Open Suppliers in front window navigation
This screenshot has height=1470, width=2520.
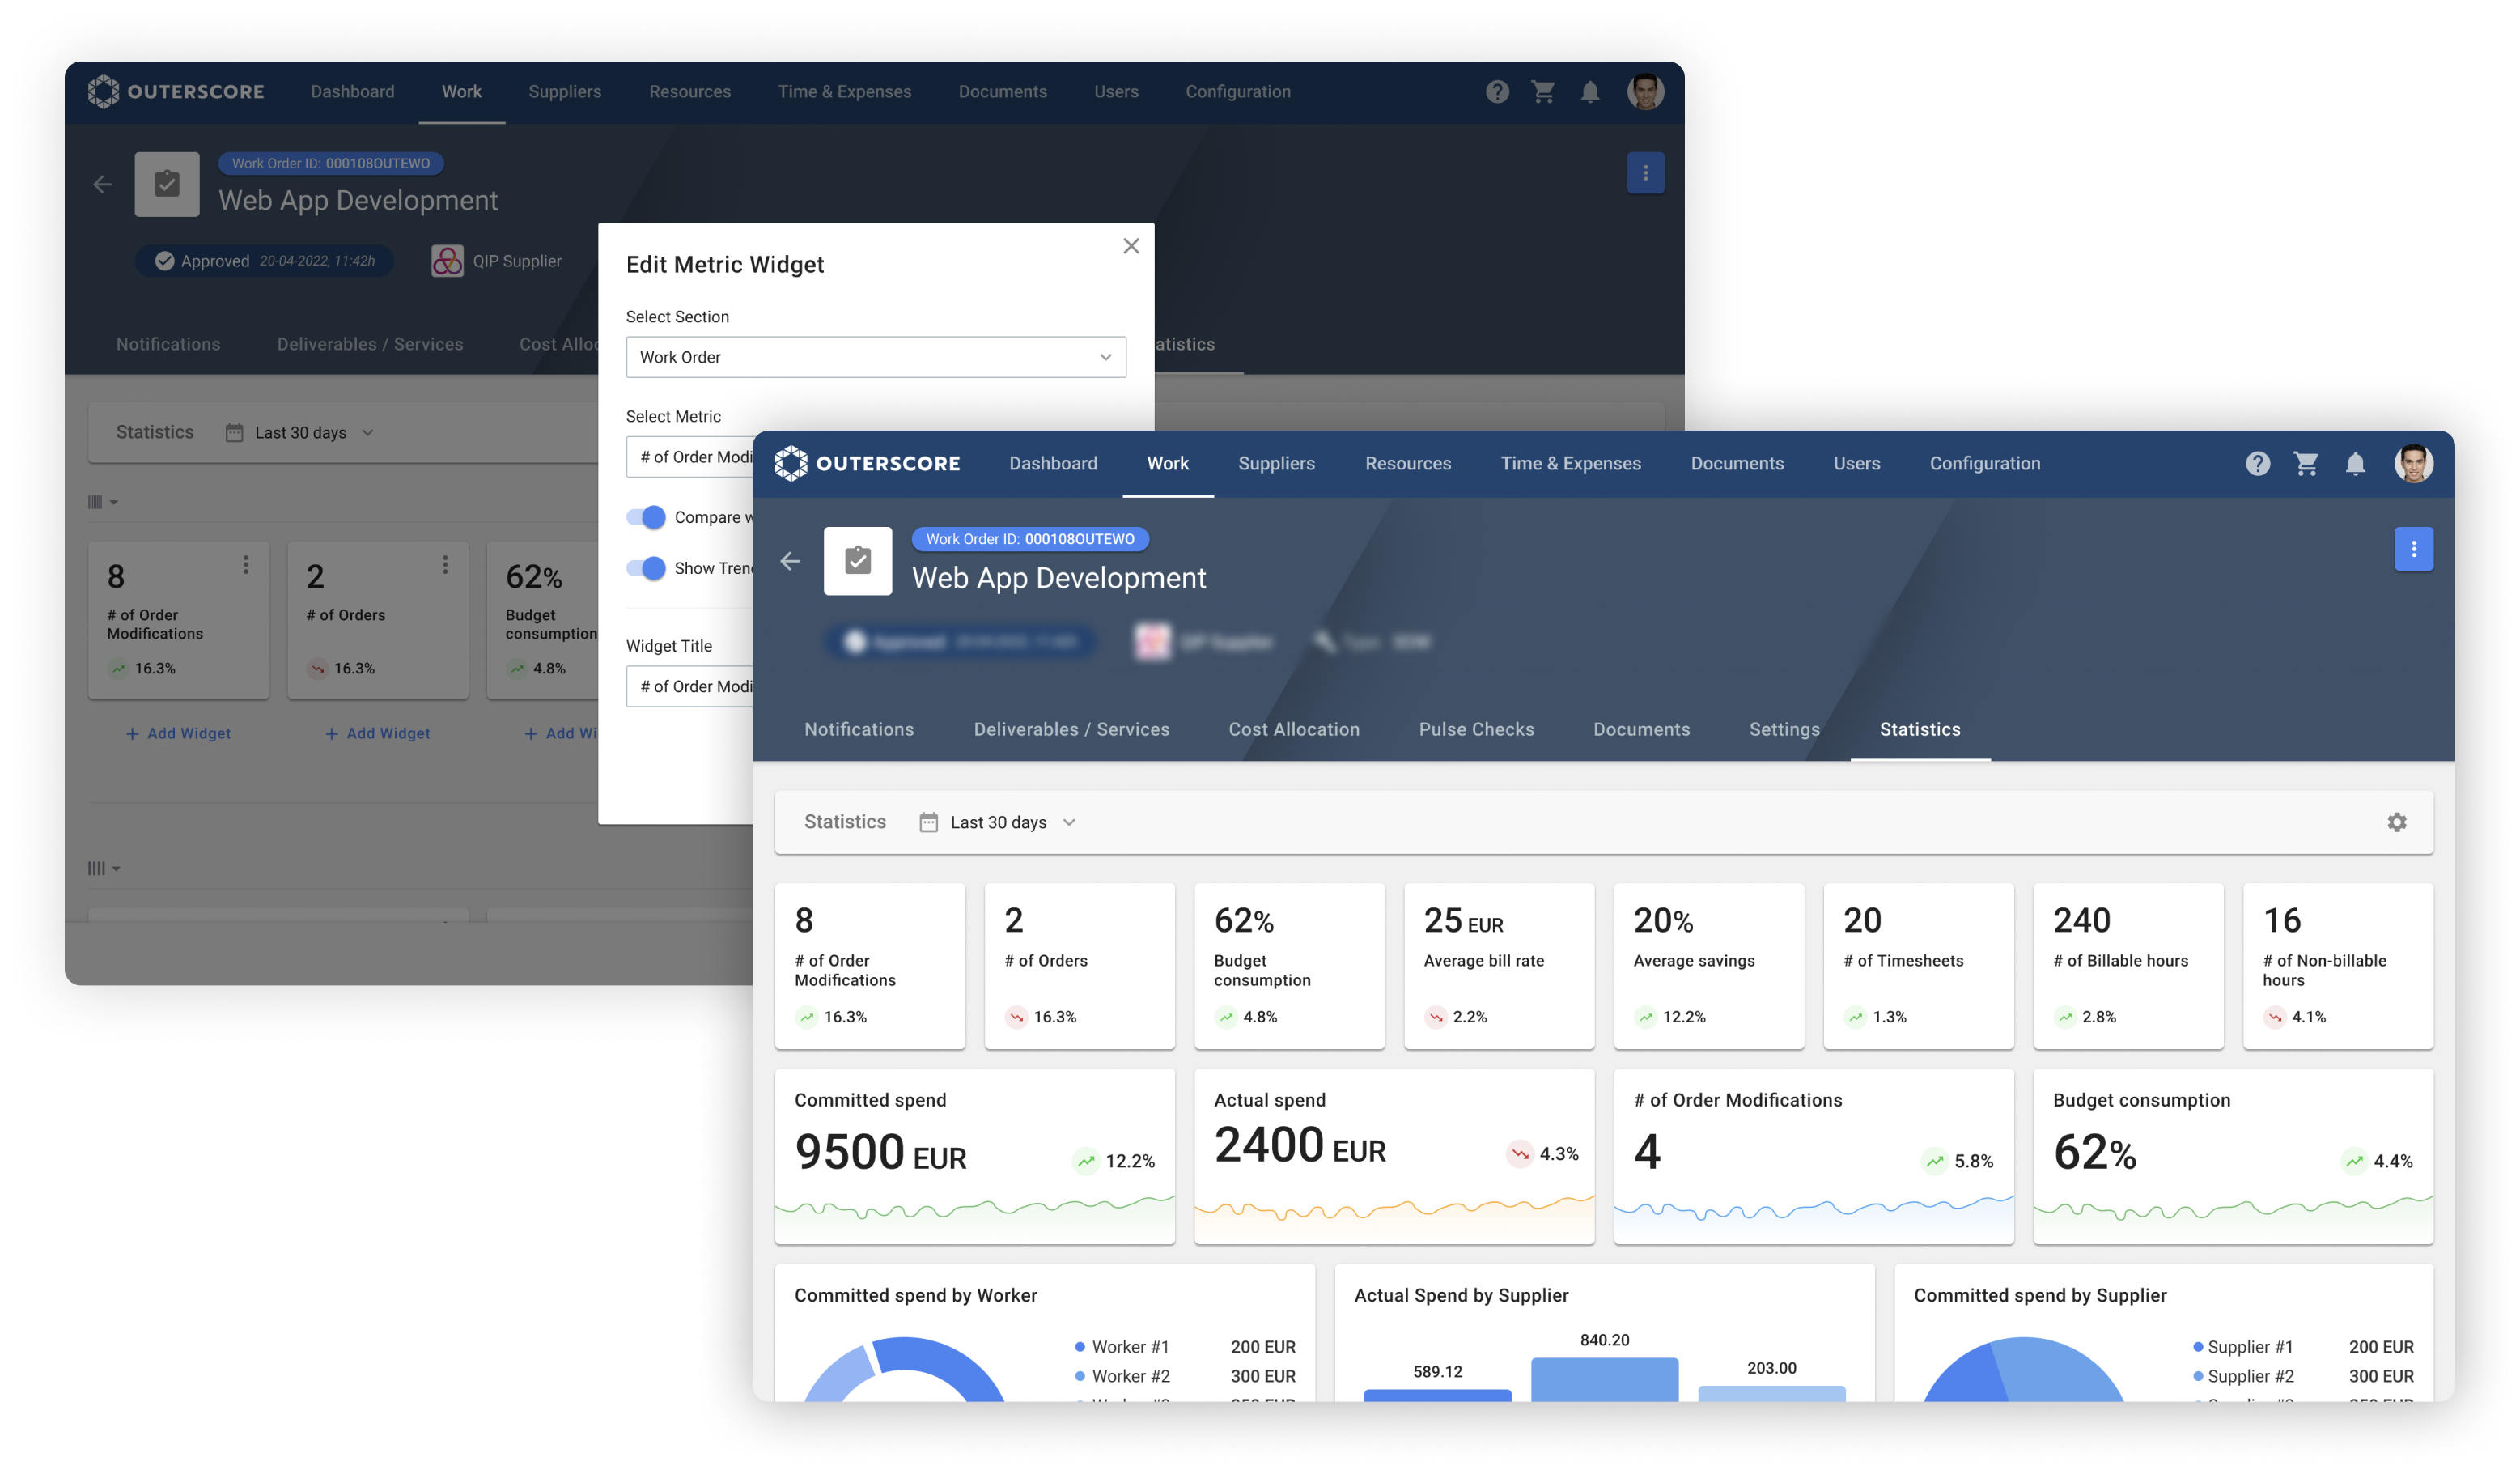coord(1276,463)
